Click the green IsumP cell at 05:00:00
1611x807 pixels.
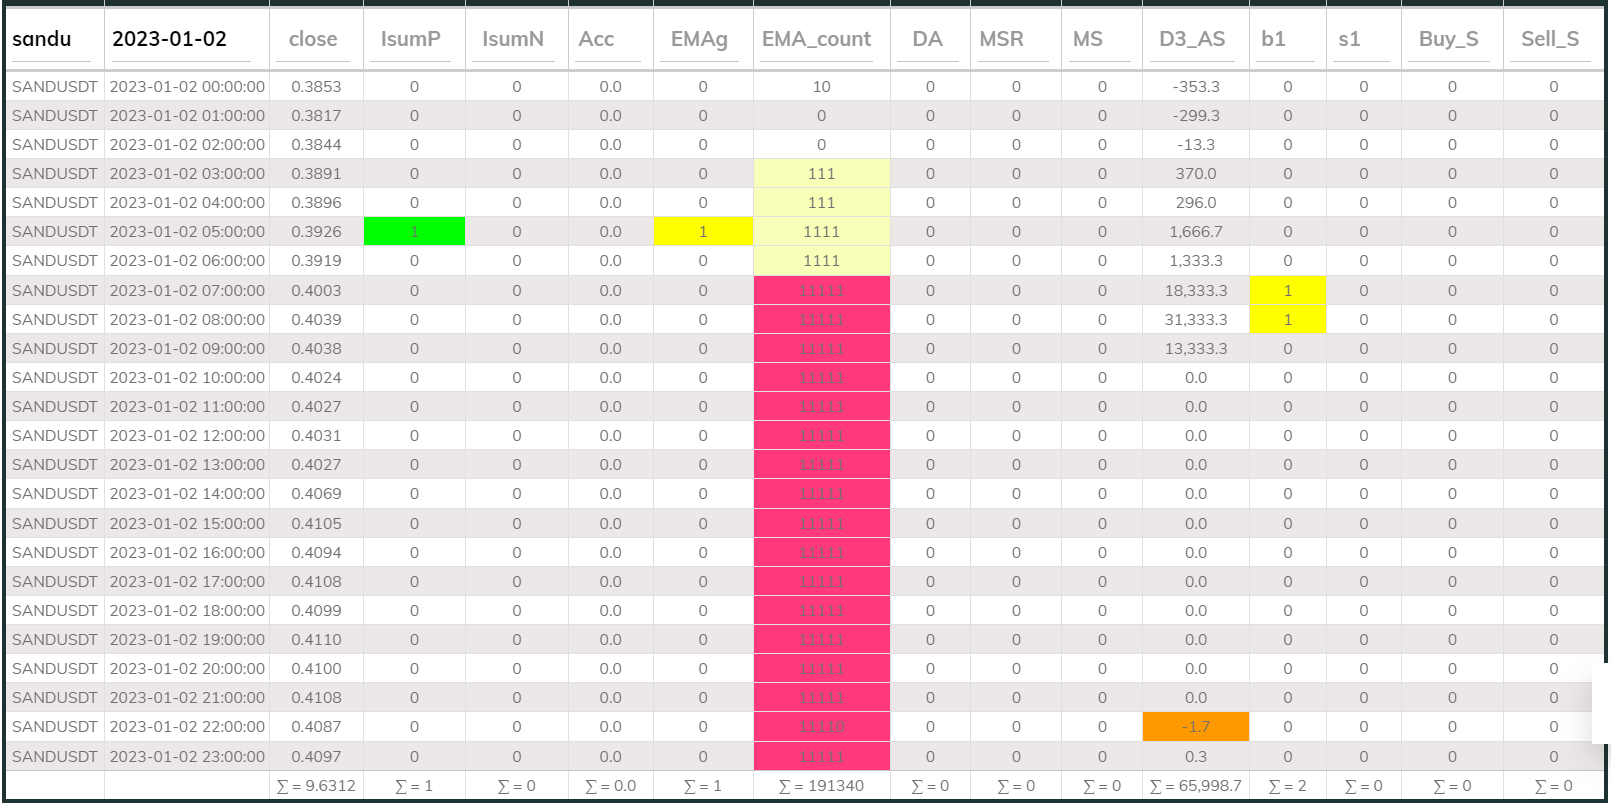(x=414, y=232)
